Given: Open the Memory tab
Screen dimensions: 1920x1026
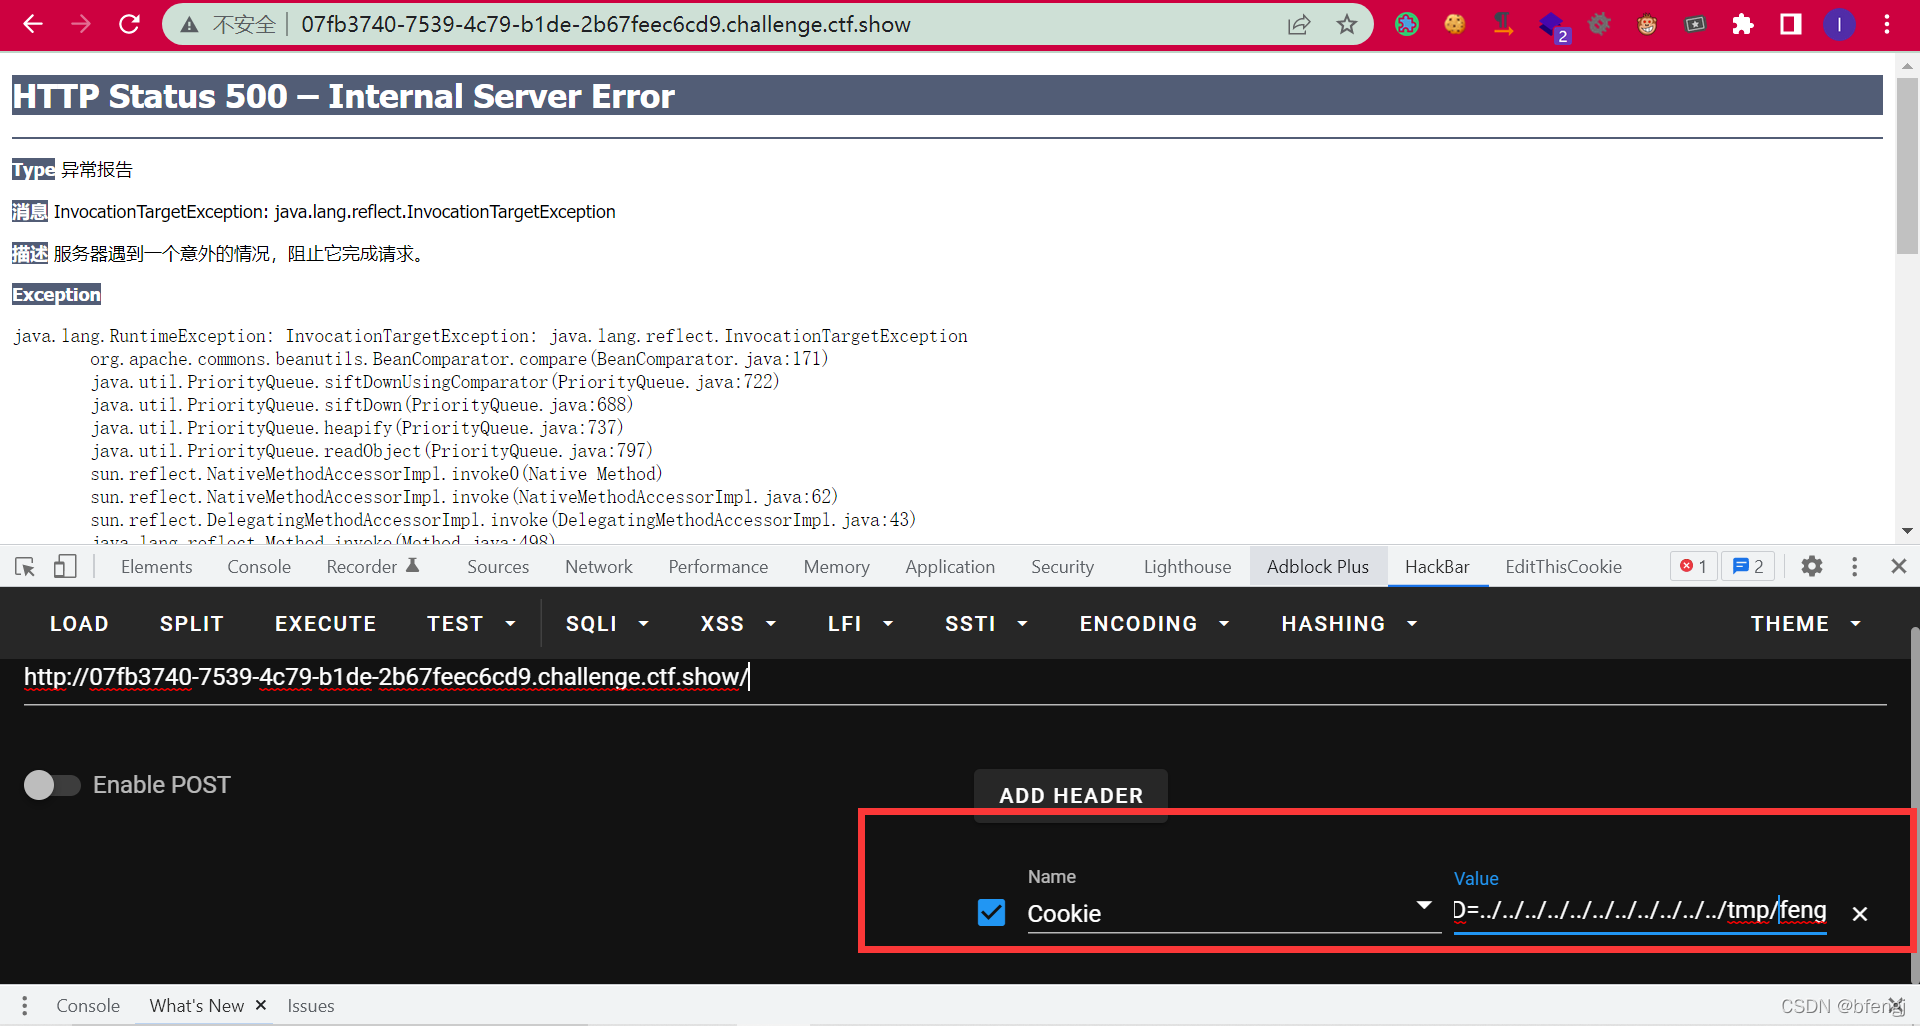Looking at the screenshot, I should 837,567.
